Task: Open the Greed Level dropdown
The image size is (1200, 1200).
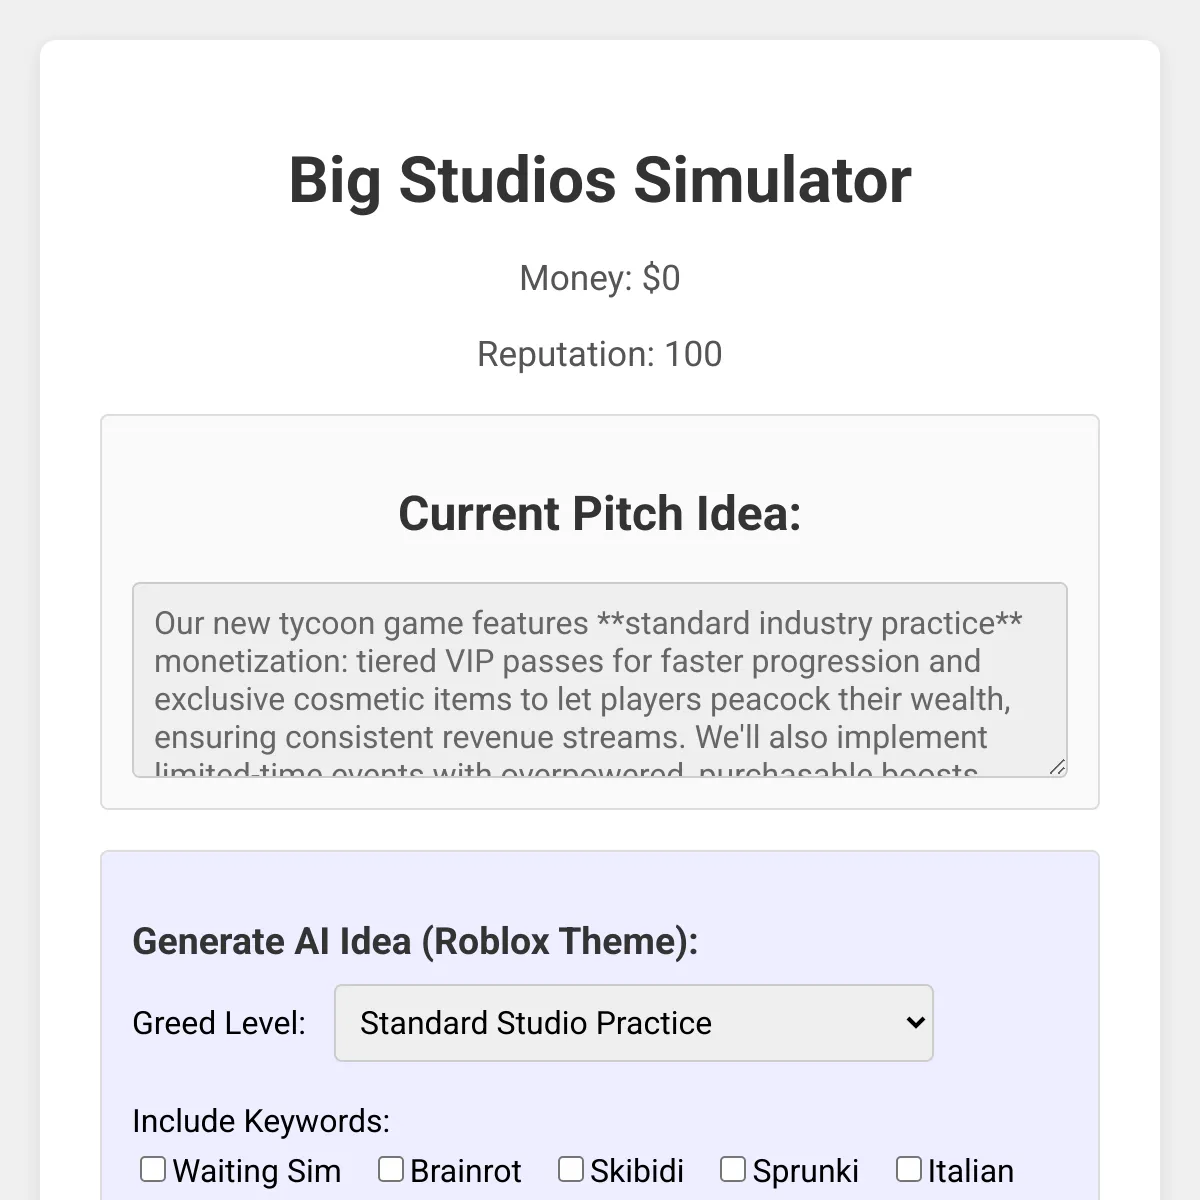Action: click(632, 1023)
